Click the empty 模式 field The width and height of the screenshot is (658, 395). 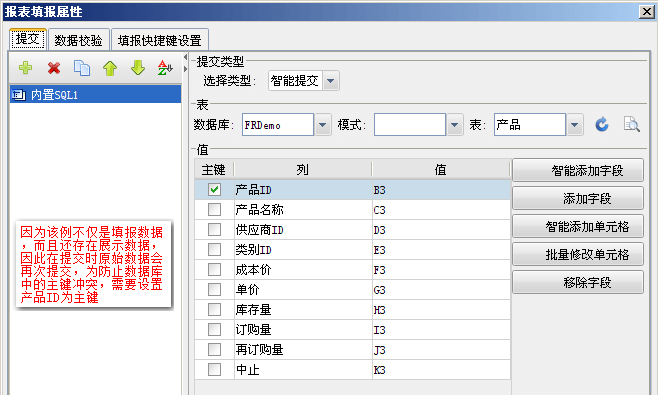[x=410, y=125]
